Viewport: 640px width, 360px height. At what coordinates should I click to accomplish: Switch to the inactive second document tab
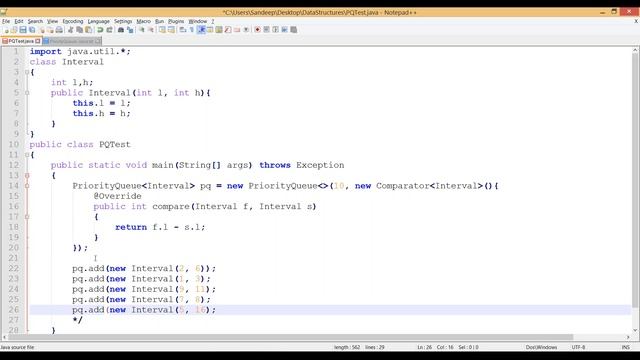point(72,41)
